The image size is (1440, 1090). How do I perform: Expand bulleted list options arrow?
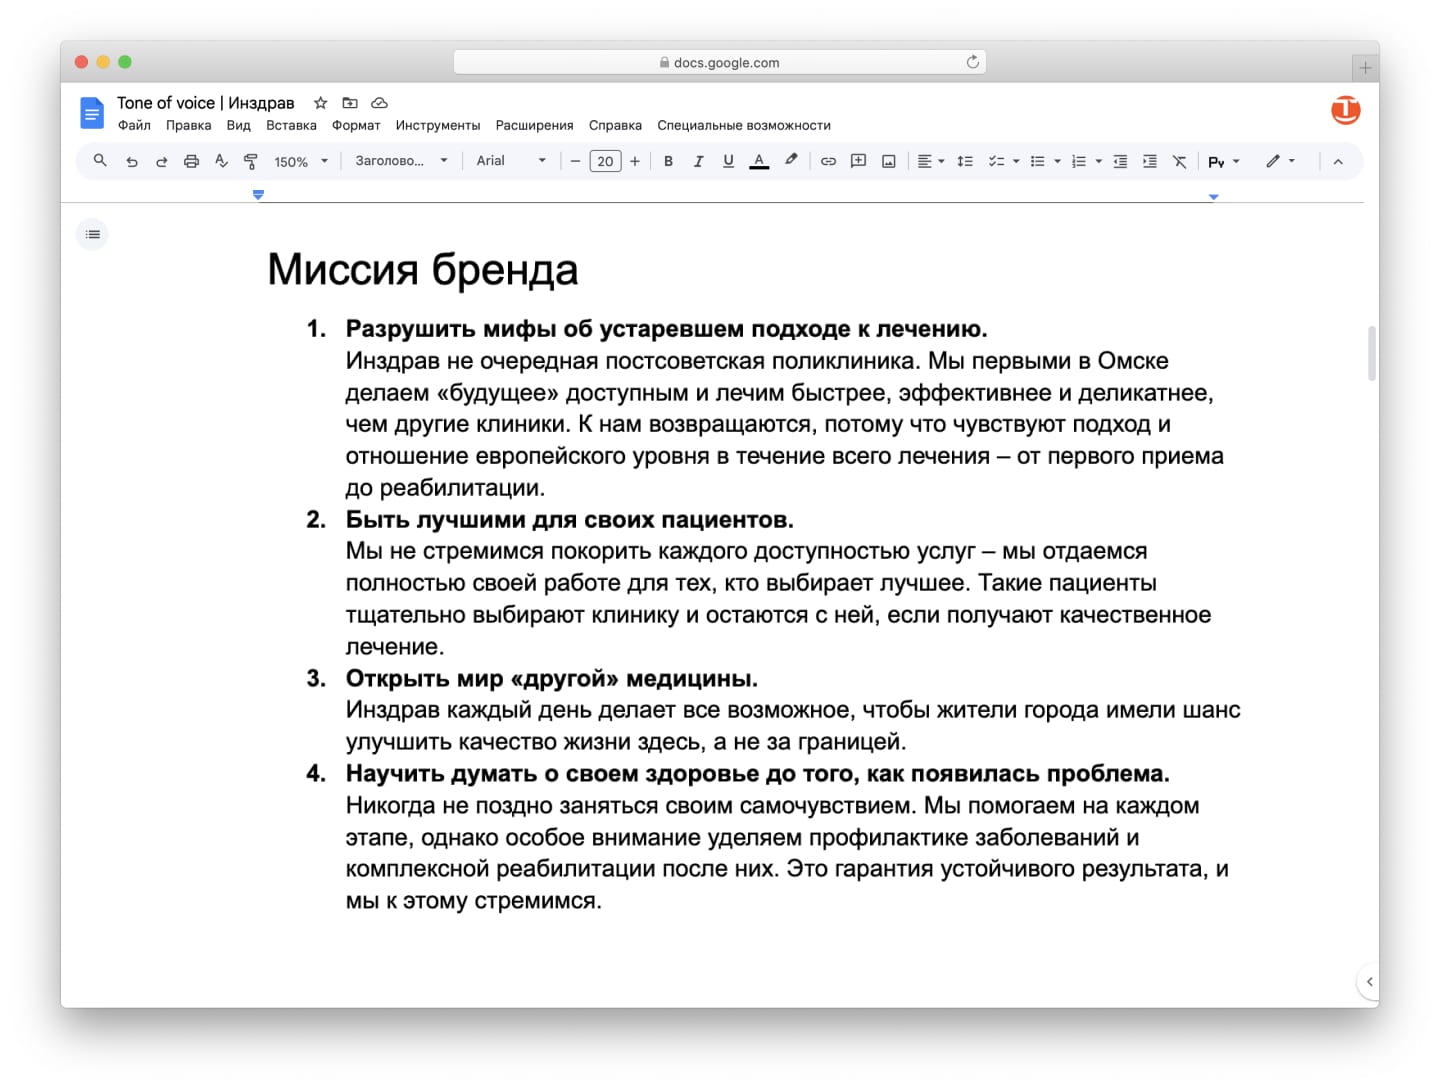pos(1057,161)
